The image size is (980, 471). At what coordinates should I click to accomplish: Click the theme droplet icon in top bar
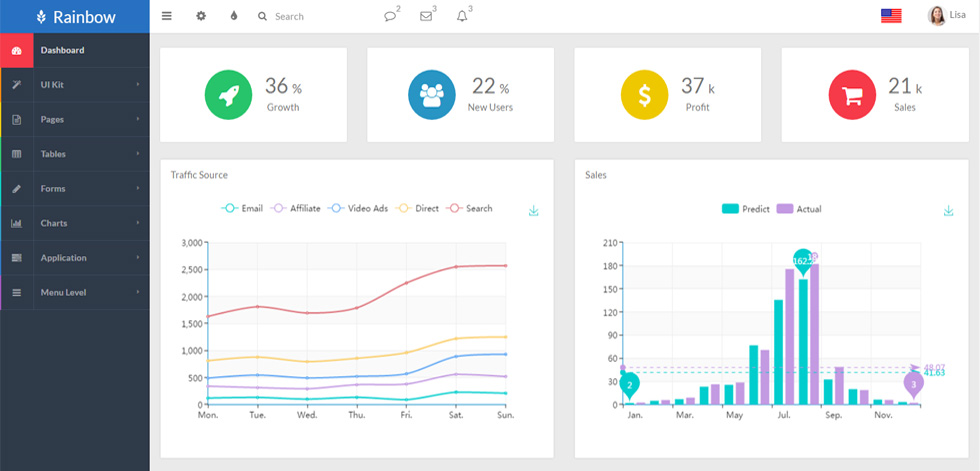[x=234, y=16]
